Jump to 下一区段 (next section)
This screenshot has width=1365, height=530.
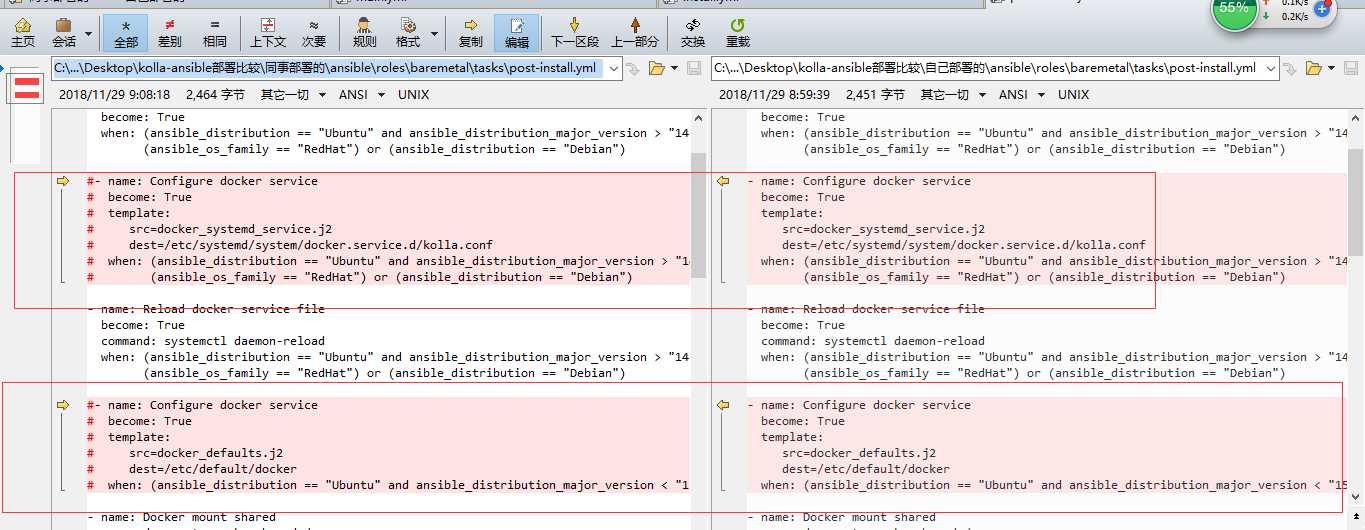click(575, 32)
